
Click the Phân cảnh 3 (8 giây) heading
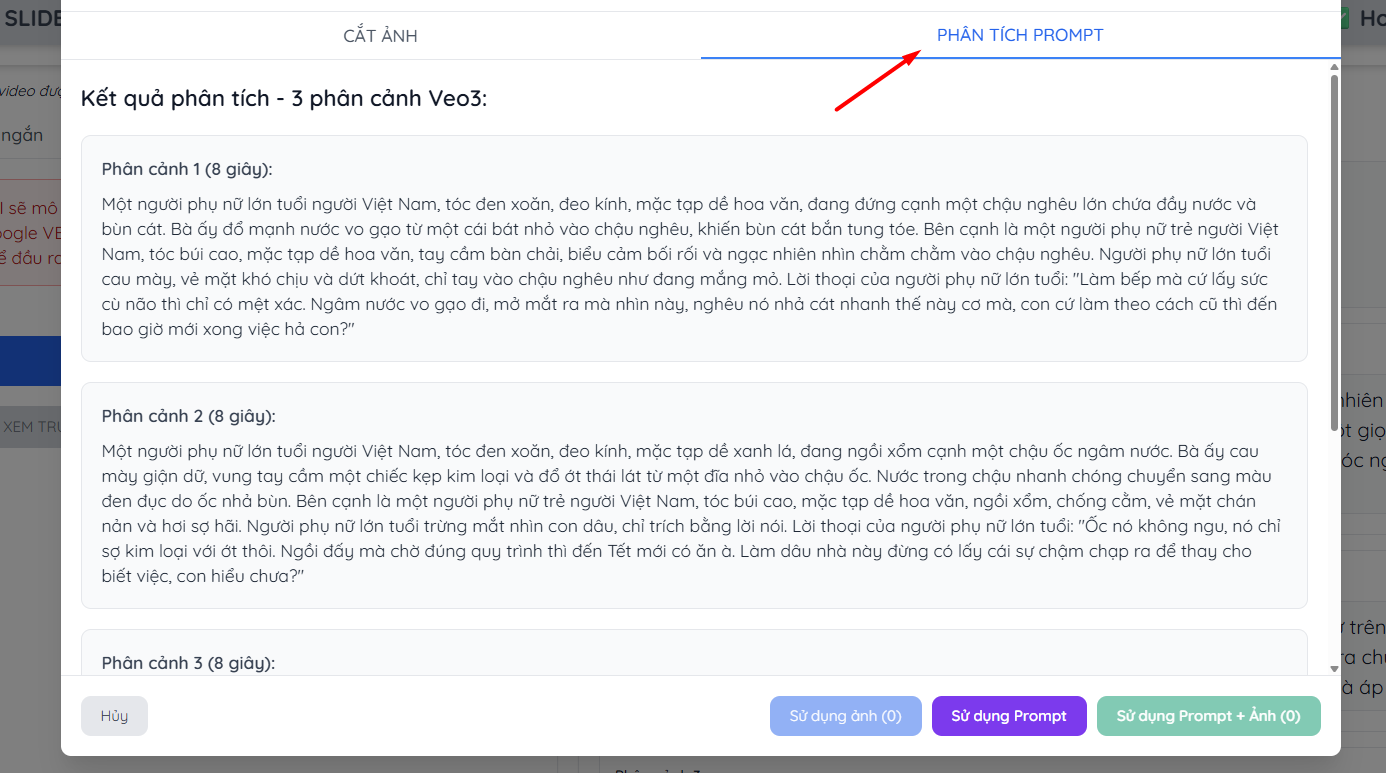tap(188, 663)
